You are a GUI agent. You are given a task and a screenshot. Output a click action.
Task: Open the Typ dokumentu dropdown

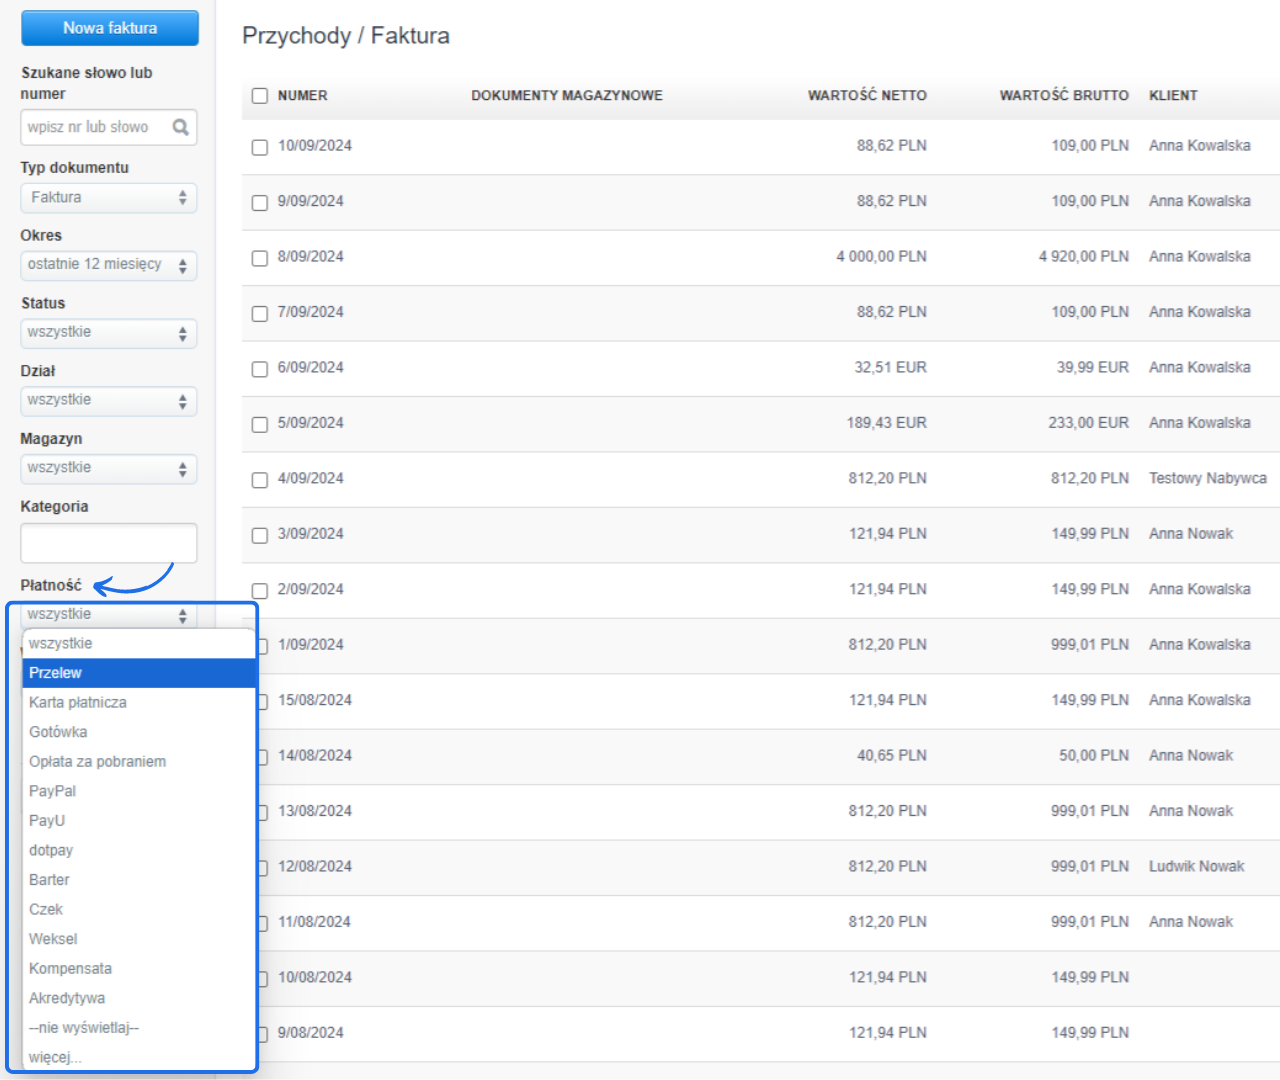coord(108,198)
